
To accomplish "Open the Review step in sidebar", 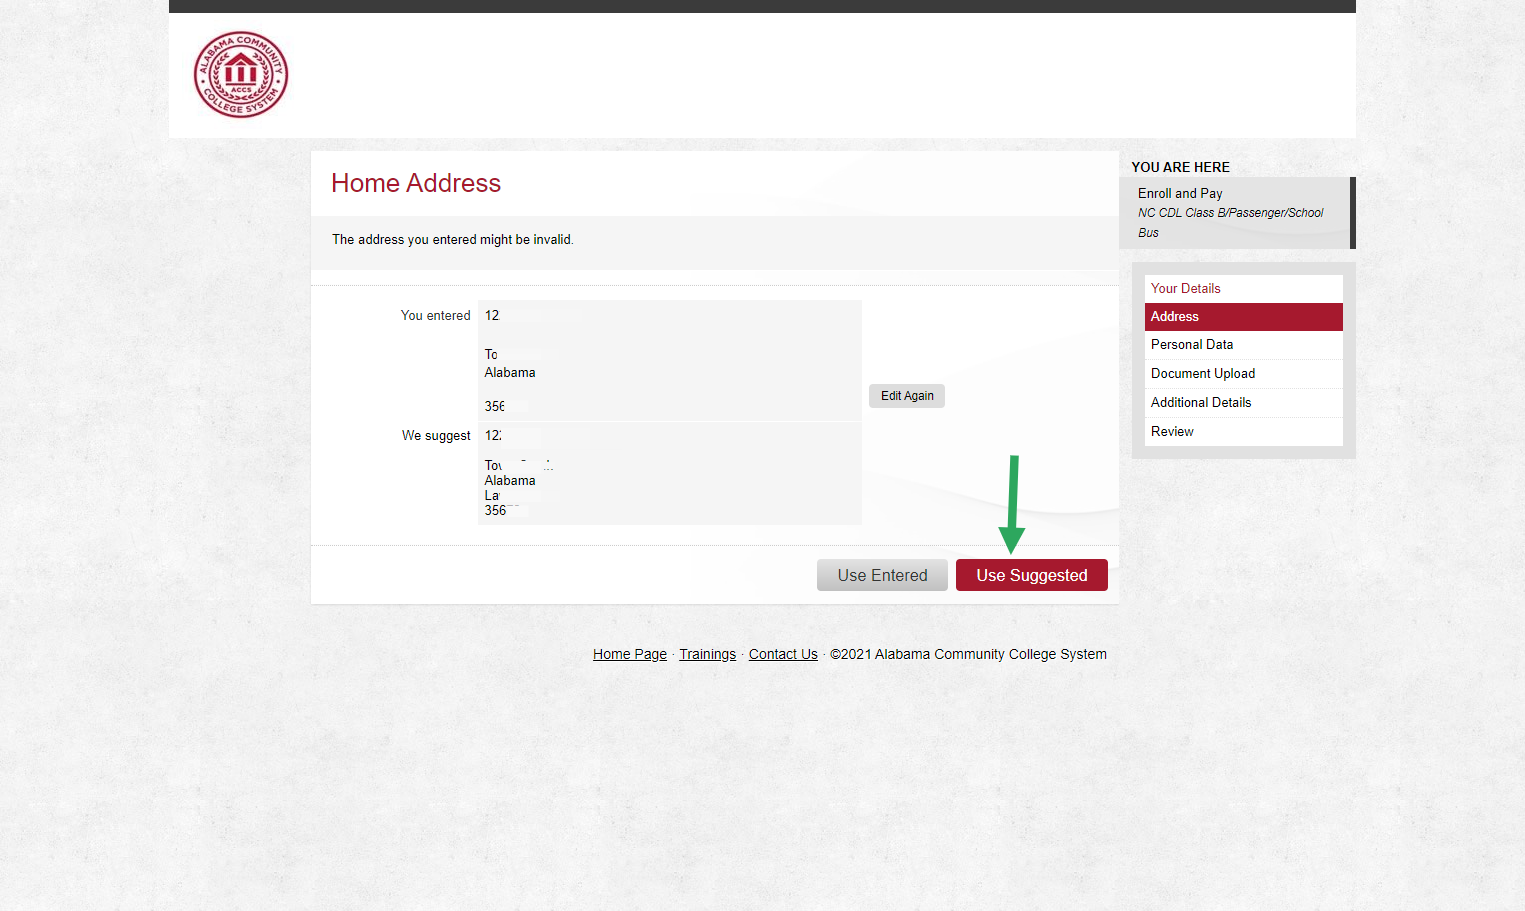I will 1243,431.
